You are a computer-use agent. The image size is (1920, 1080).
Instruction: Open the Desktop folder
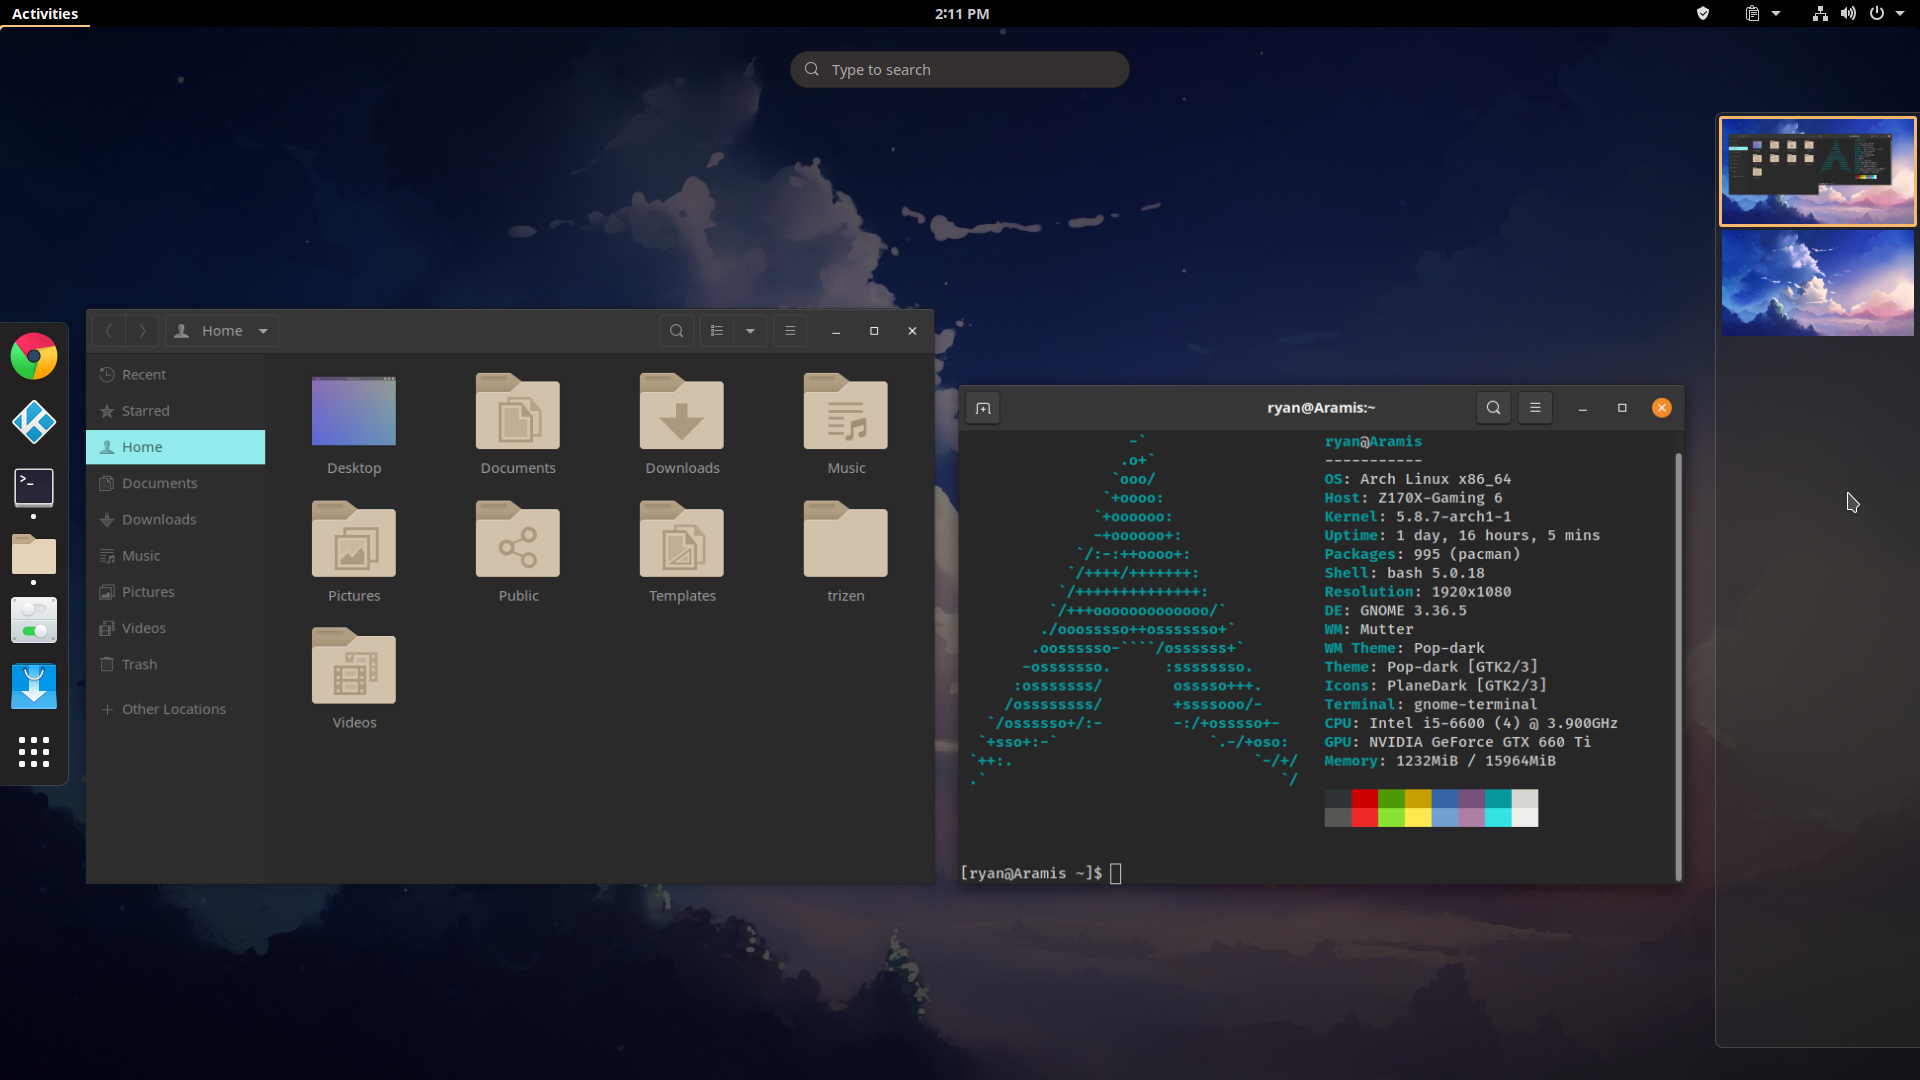click(x=354, y=412)
